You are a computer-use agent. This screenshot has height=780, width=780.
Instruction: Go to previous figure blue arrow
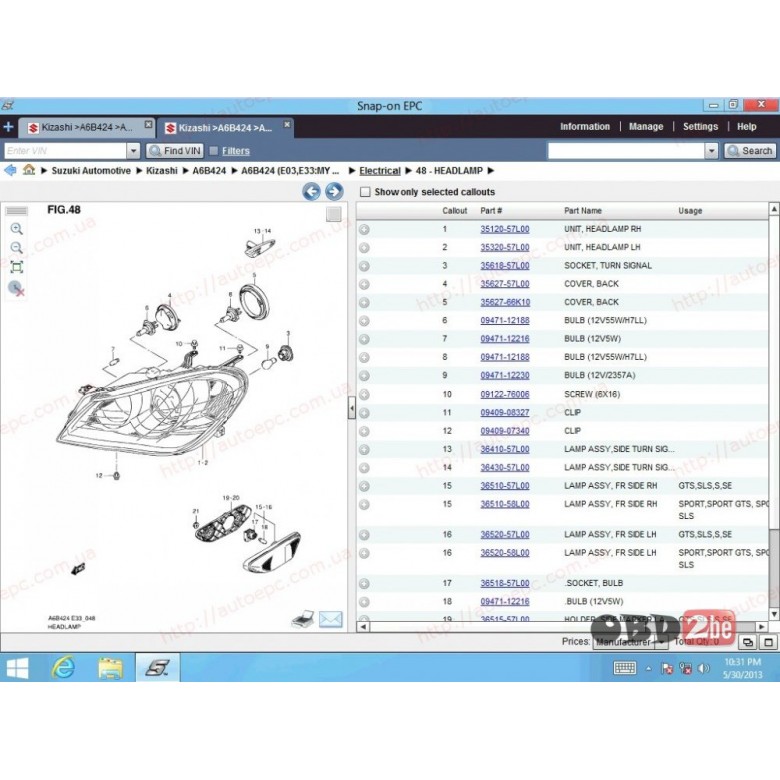pyautogui.click(x=311, y=192)
